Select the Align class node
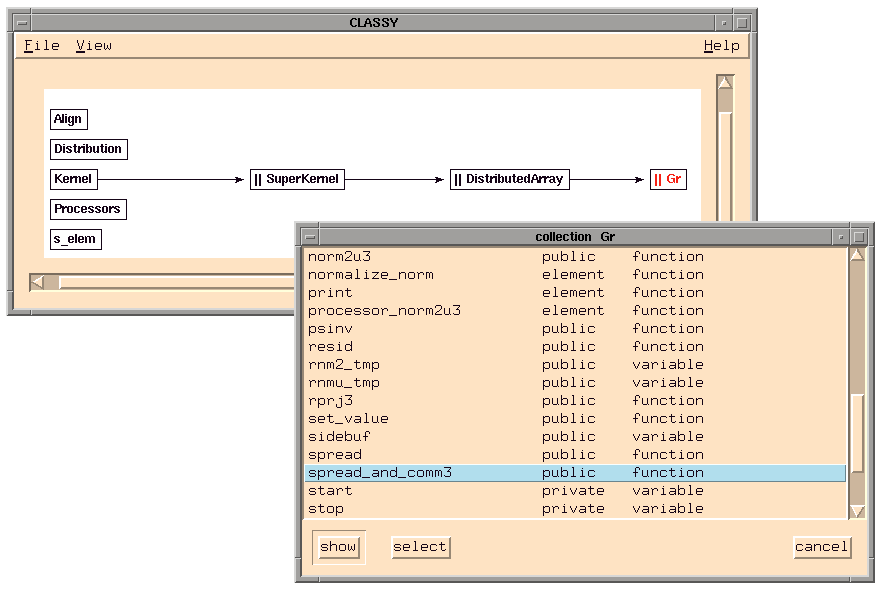Viewport: 886px width, 593px height. (x=68, y=119)
